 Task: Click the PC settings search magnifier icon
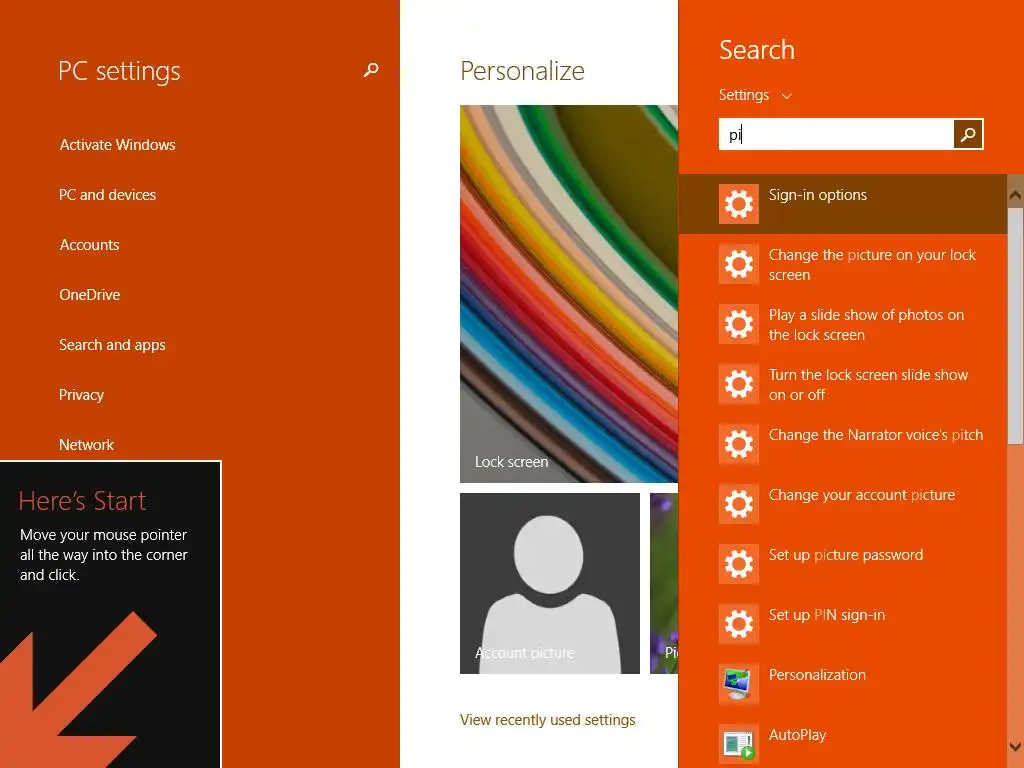(x=371, y=70)
